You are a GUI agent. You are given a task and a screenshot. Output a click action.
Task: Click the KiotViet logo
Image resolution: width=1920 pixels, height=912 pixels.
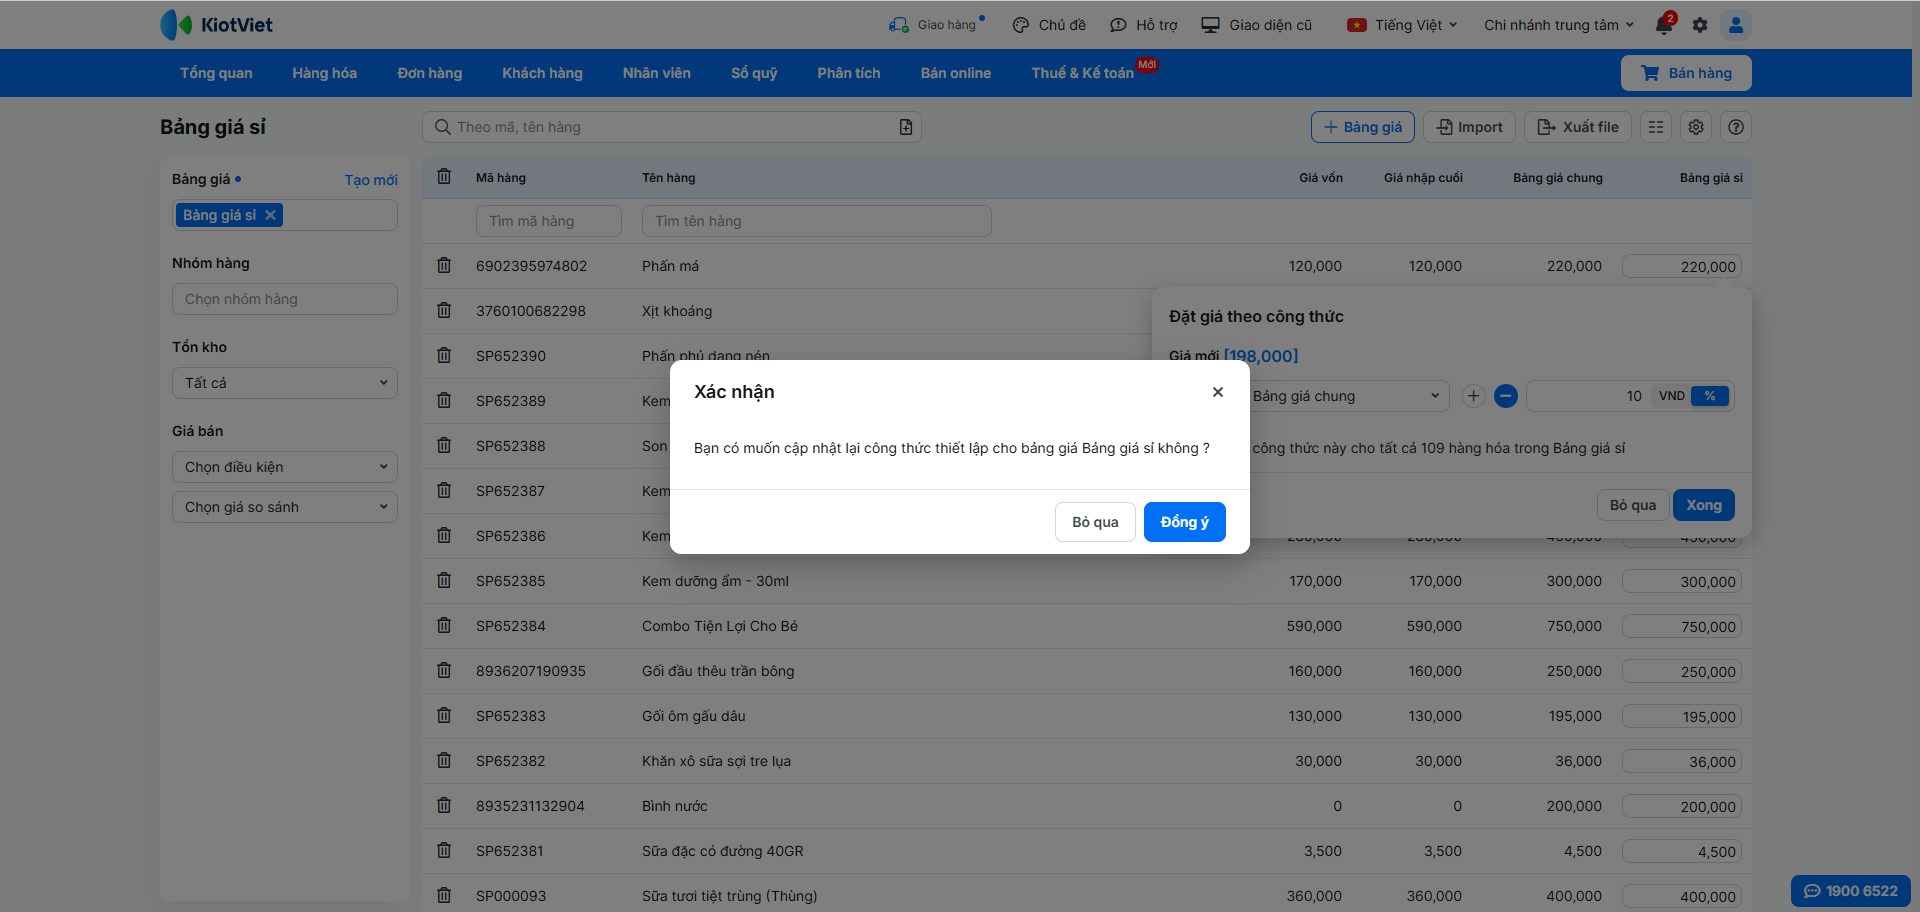(x=216, y=25)
